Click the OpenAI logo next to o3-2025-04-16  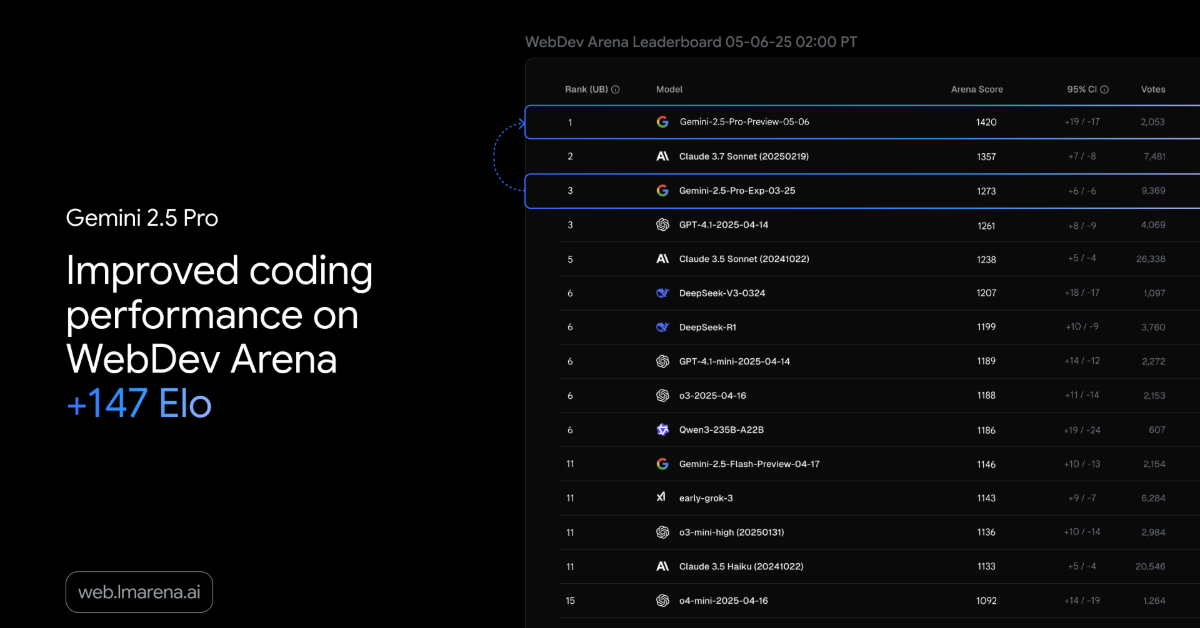coord(662,395)
